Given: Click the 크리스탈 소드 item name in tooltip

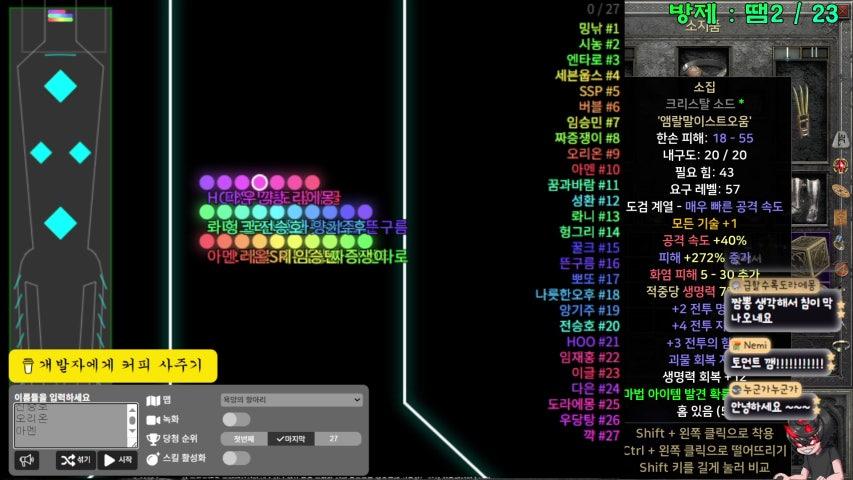Looking at the screenshot, I should pyautogui.click(x=700, y=103).
